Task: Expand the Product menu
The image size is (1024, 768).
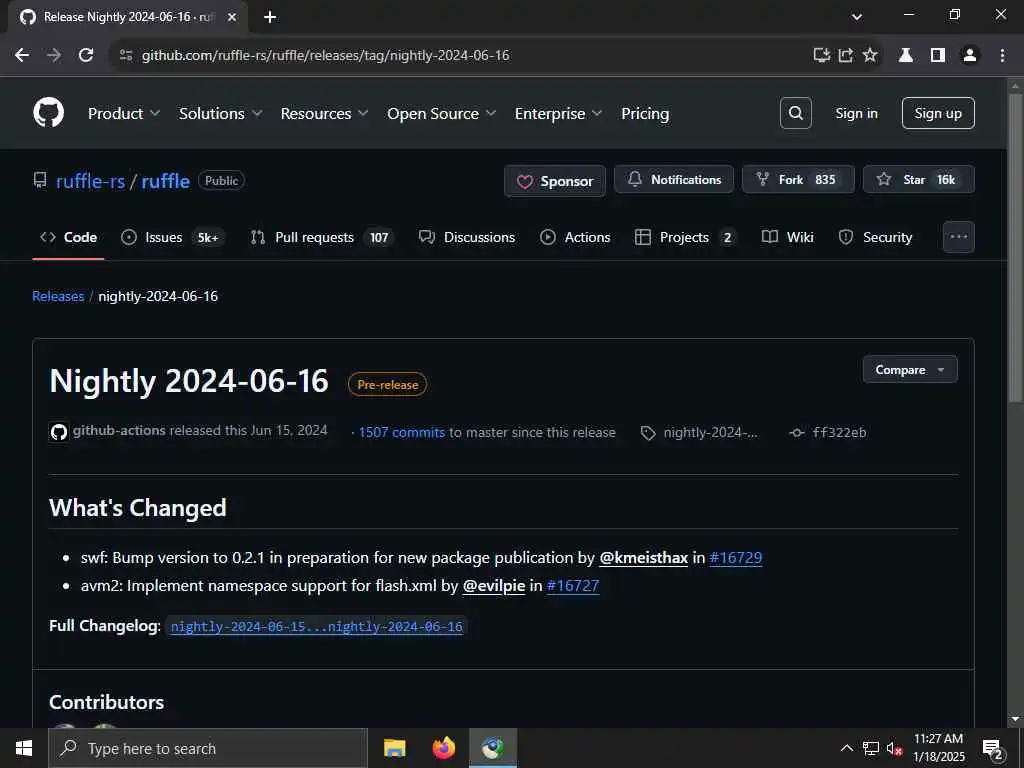Action: coord(123,114)
